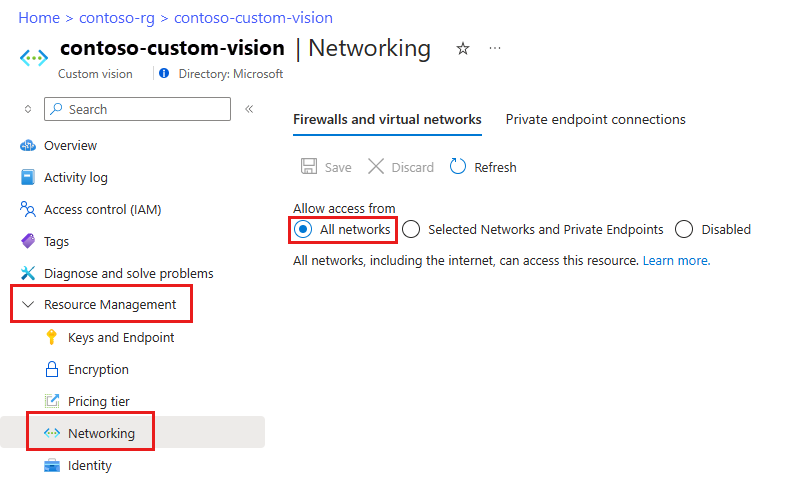Open the Learn more link
This screenshot has width=796, height=482.
tap(676, 261)
